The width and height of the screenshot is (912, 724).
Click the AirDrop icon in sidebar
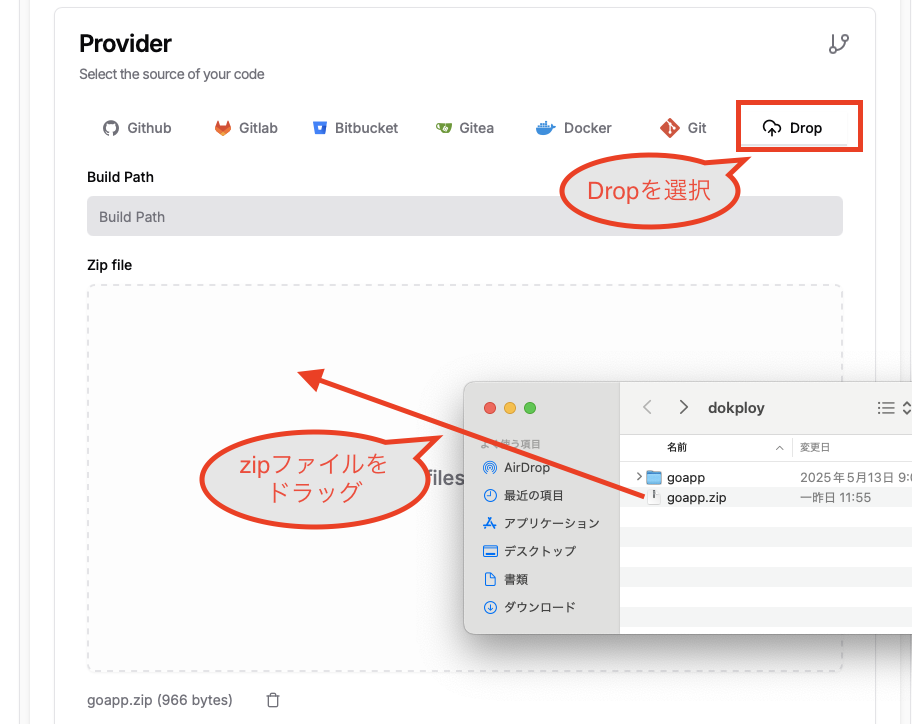(x=490, y=468)
